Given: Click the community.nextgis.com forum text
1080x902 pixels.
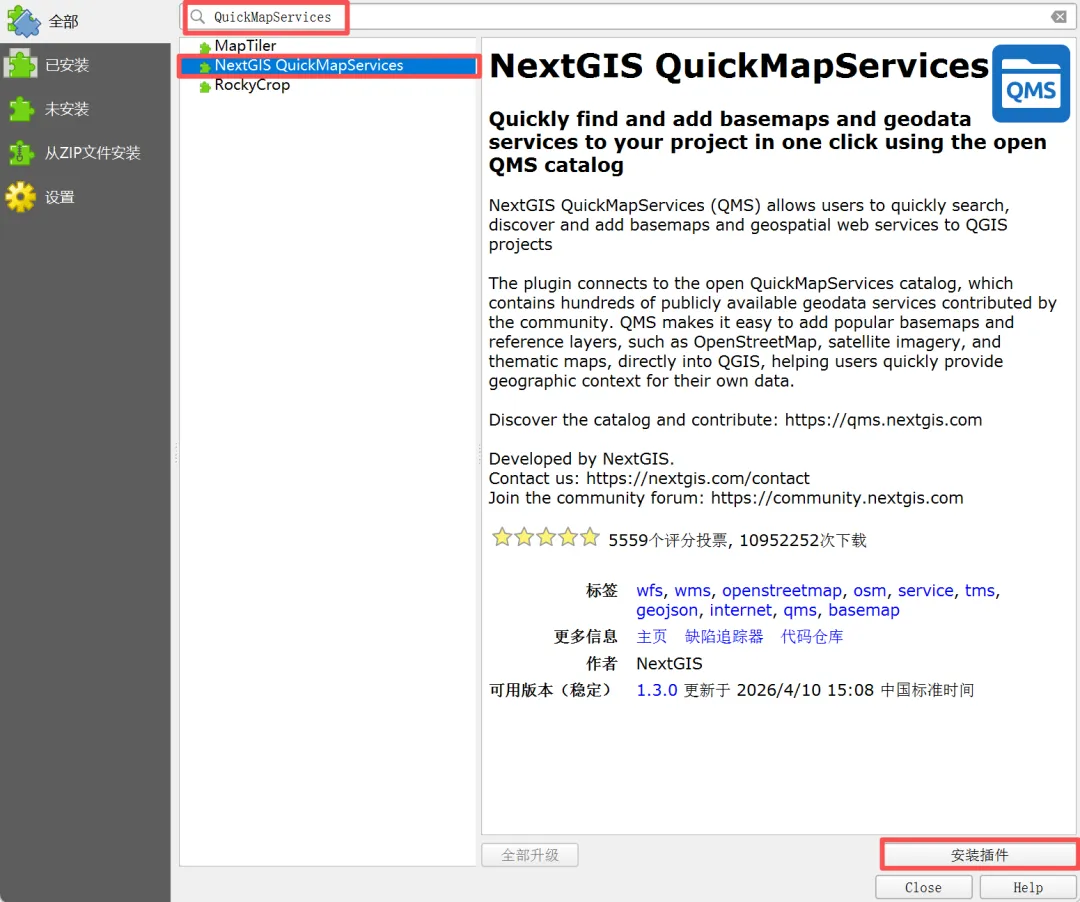Looking at the screenshot, I should 837,498.
